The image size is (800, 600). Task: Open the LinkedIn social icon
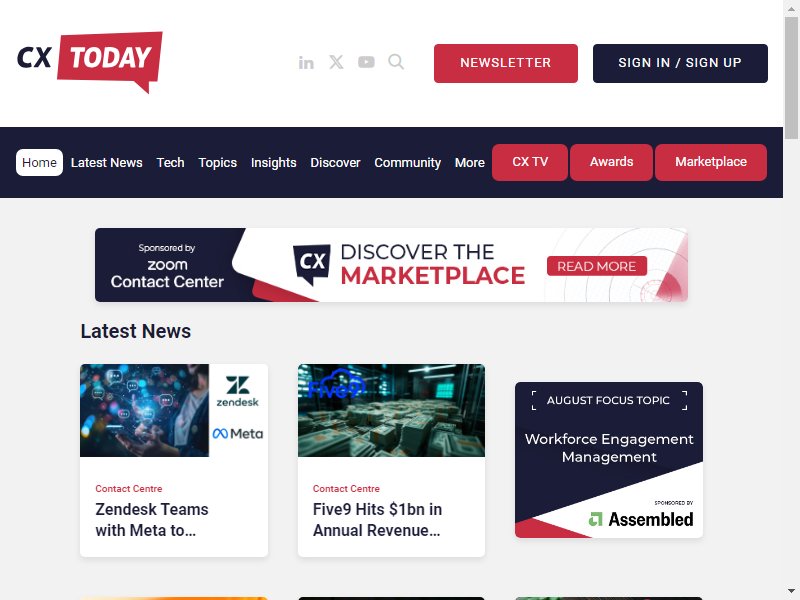point(306,63)
